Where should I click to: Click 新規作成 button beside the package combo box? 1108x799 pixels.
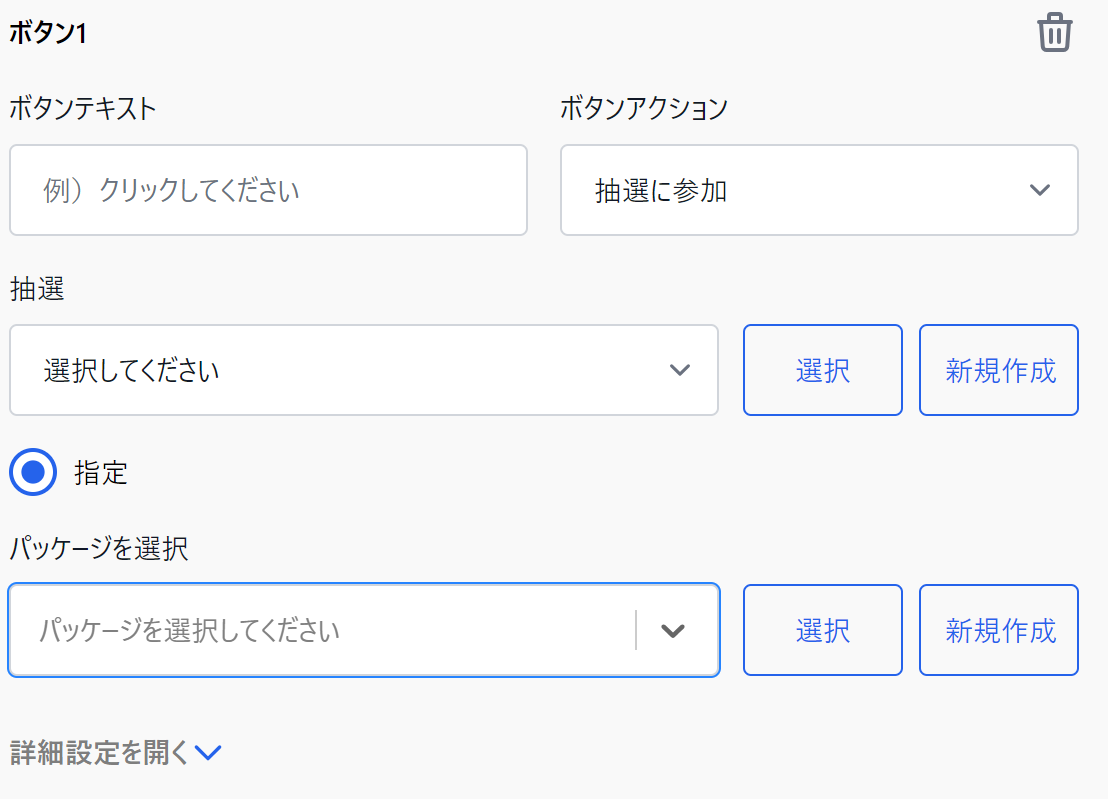tap(998, 630)
